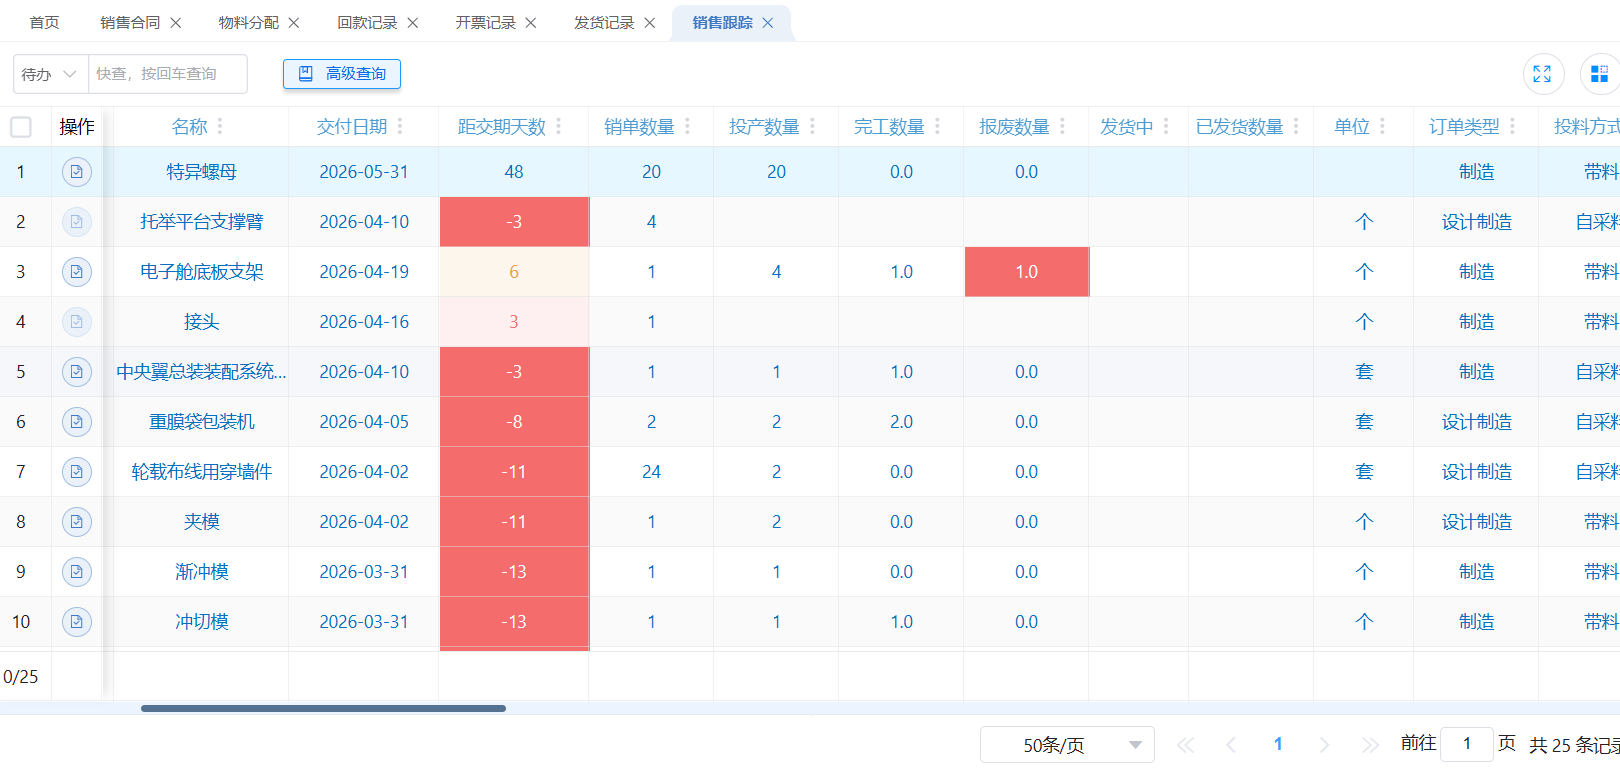
Task: Switch to the 开票记录 tab
Action: pyautogui.click(x=486, y=23)
